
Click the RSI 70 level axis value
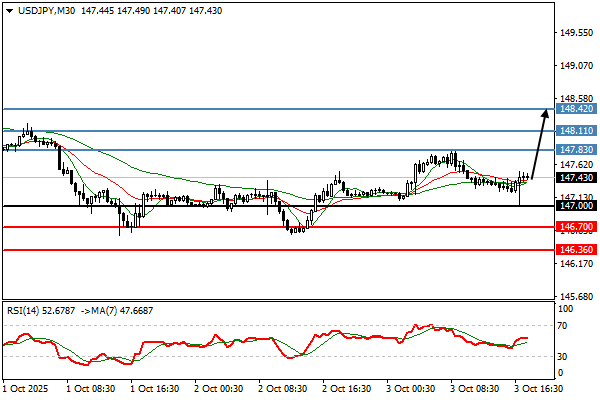564,326
